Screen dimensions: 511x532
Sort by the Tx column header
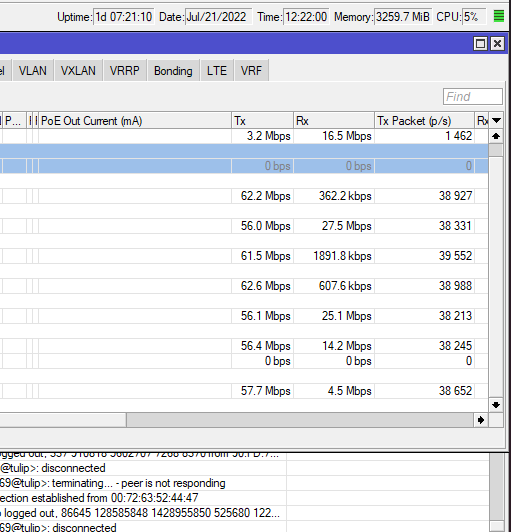(x=262, y=121)
